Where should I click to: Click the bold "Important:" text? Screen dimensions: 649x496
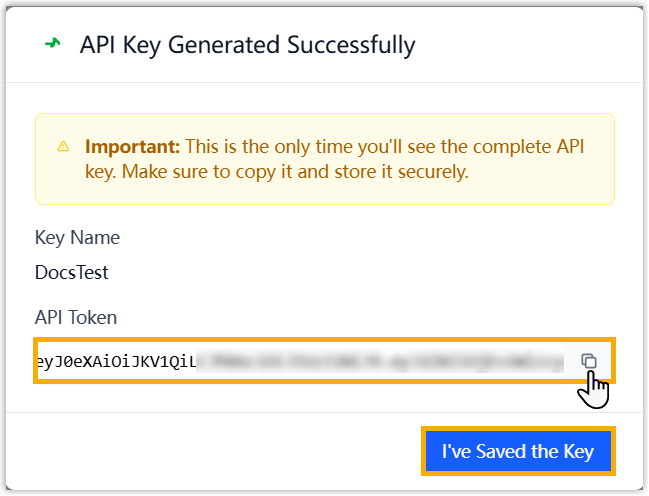pos(132,146)
